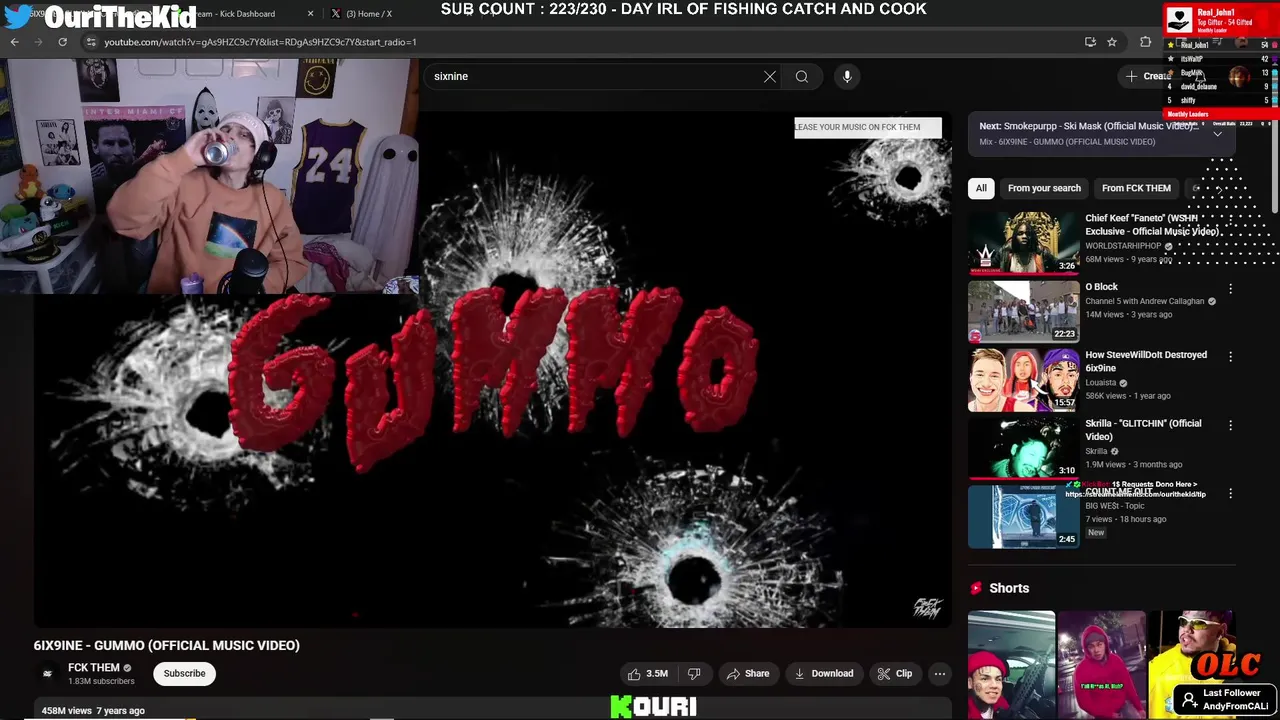
Task: Subscribe to the FCK THEM channel
Action: click(184, 673)
